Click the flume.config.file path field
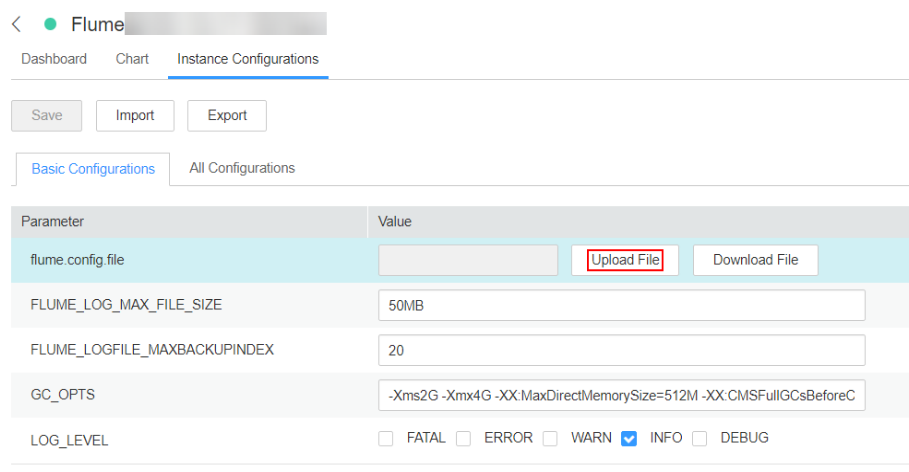This screenshot has height=472, width=909. [x=468, y=260]
